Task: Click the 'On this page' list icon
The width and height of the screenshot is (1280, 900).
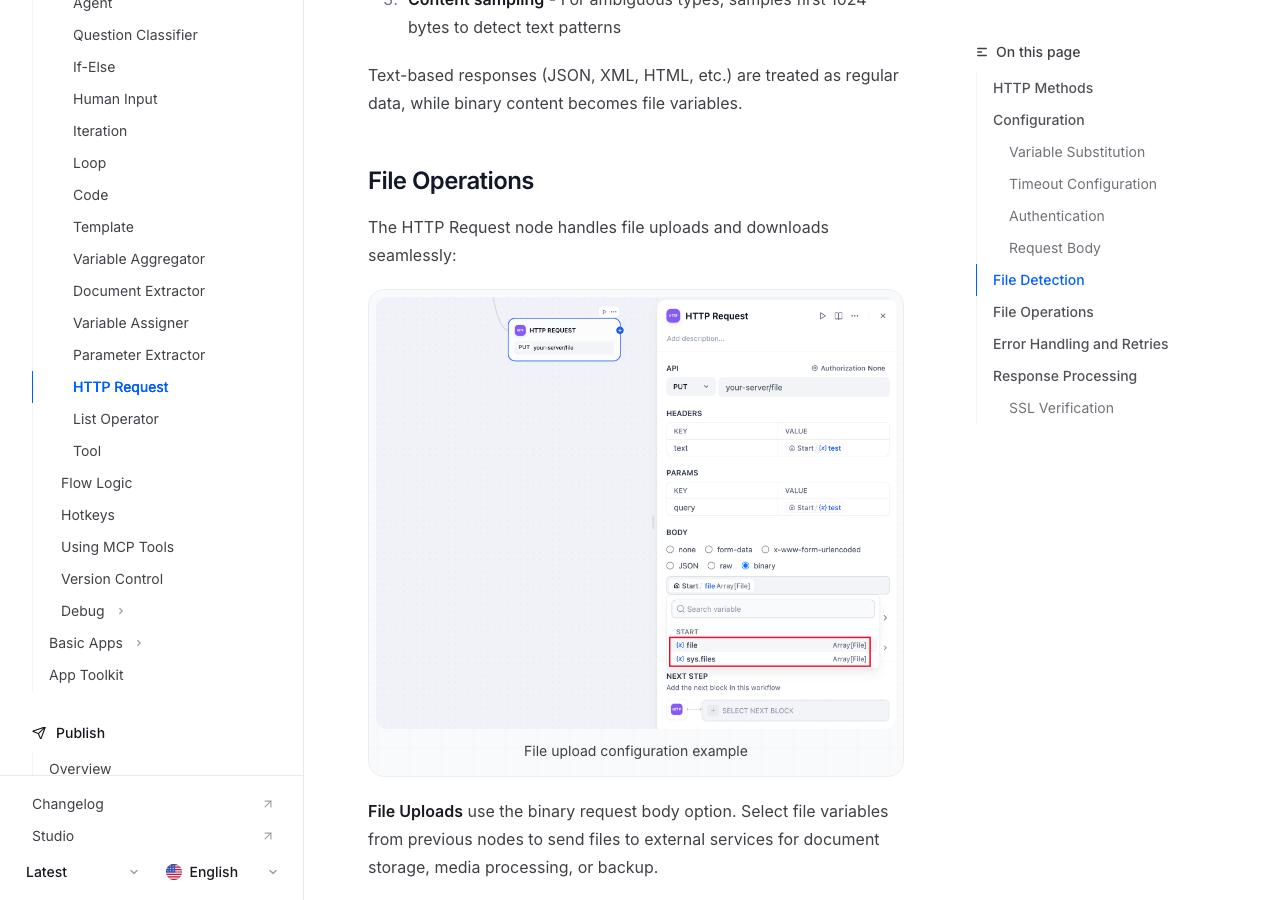Action: click(x=982, y=52)
